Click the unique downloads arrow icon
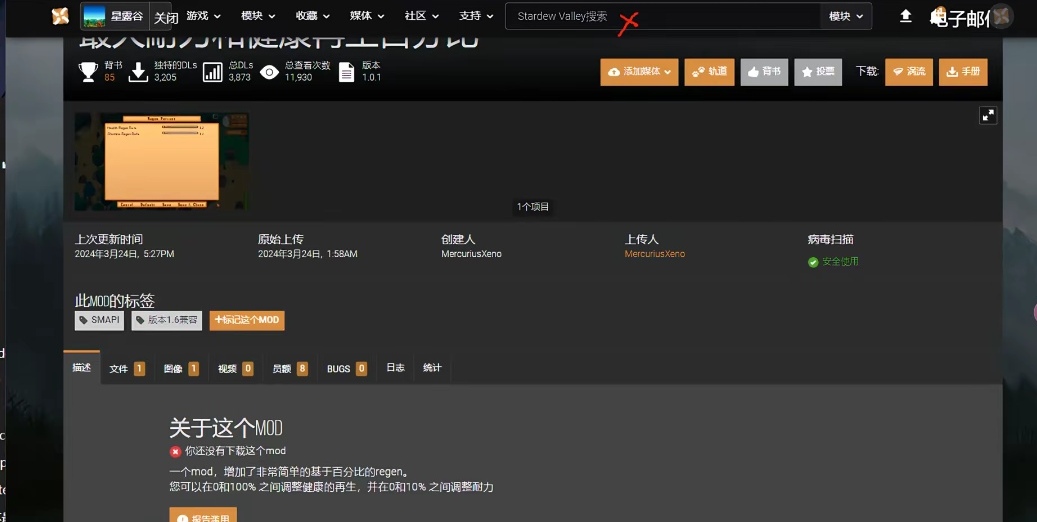 pos(139,72)
